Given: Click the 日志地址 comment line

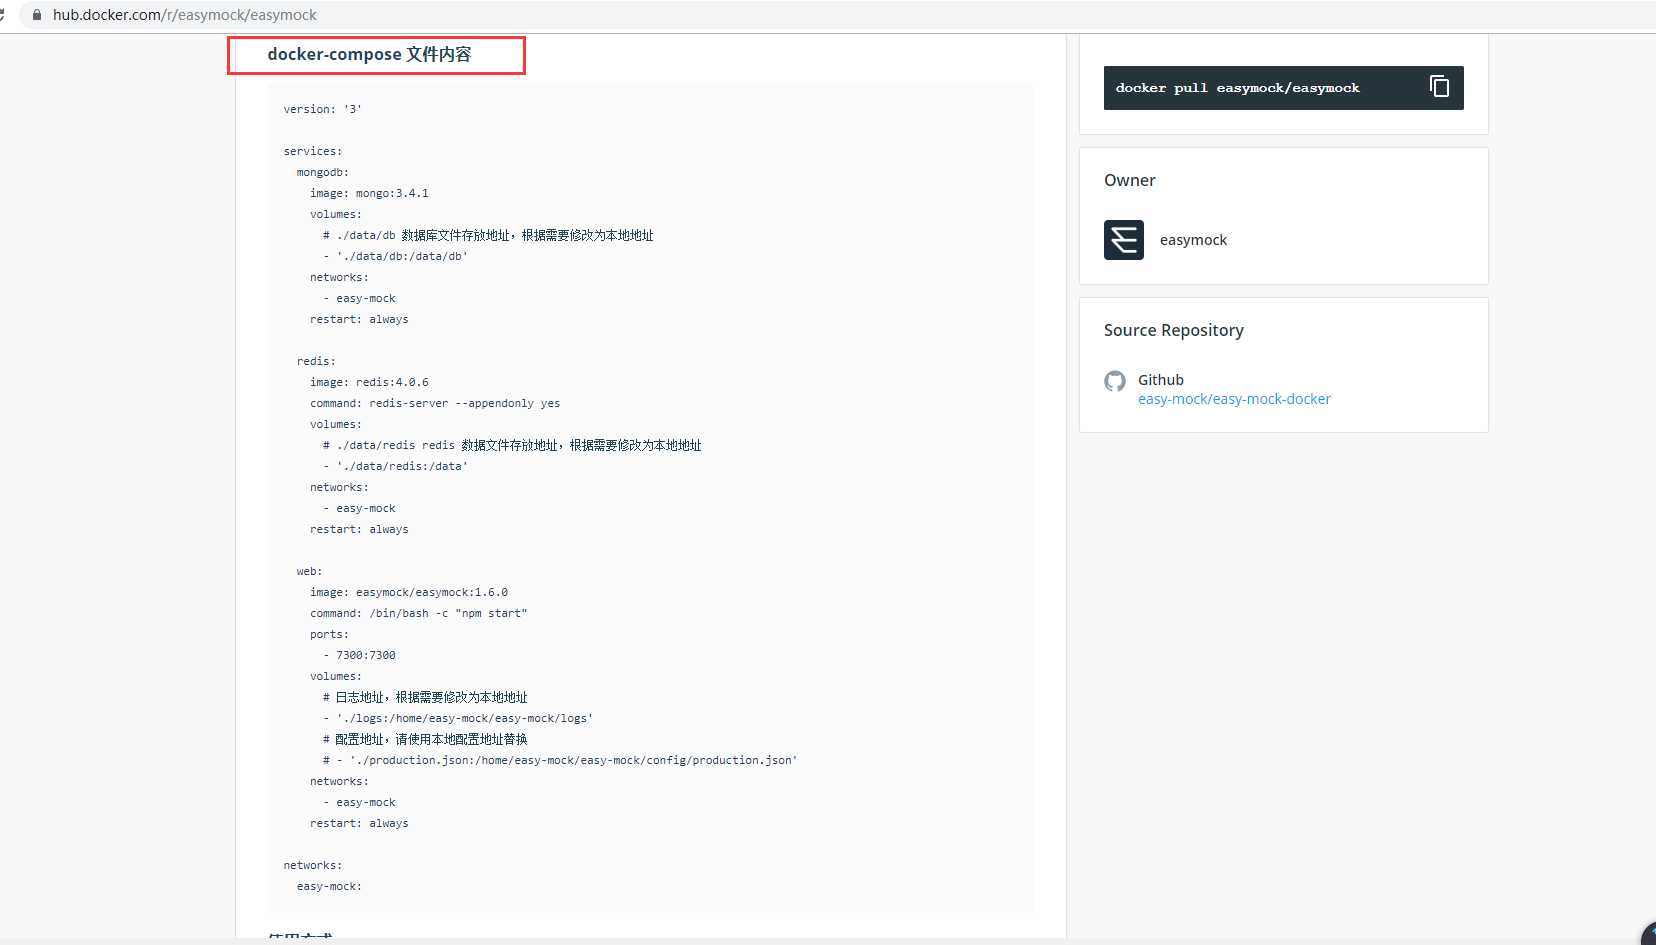Looking at the screenshot, I should (425, 697).
